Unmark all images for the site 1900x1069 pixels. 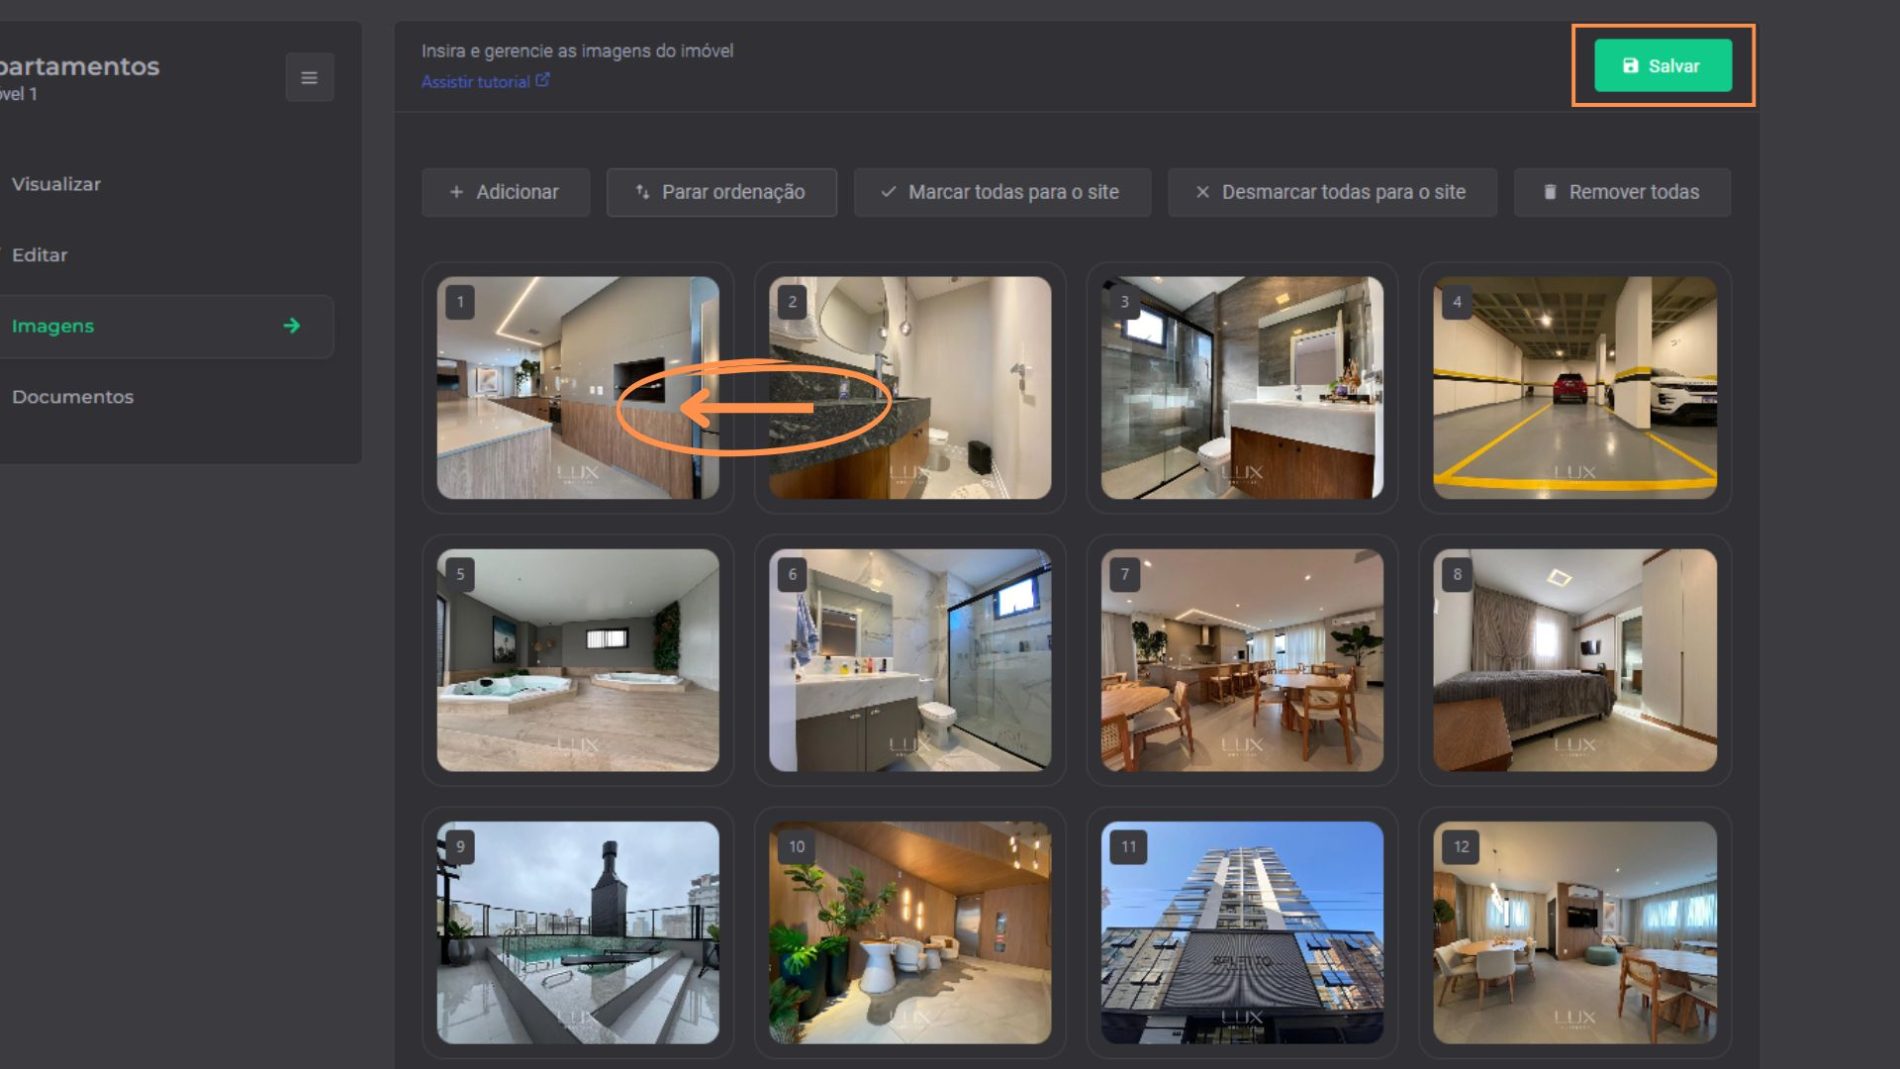point(1331,192)
